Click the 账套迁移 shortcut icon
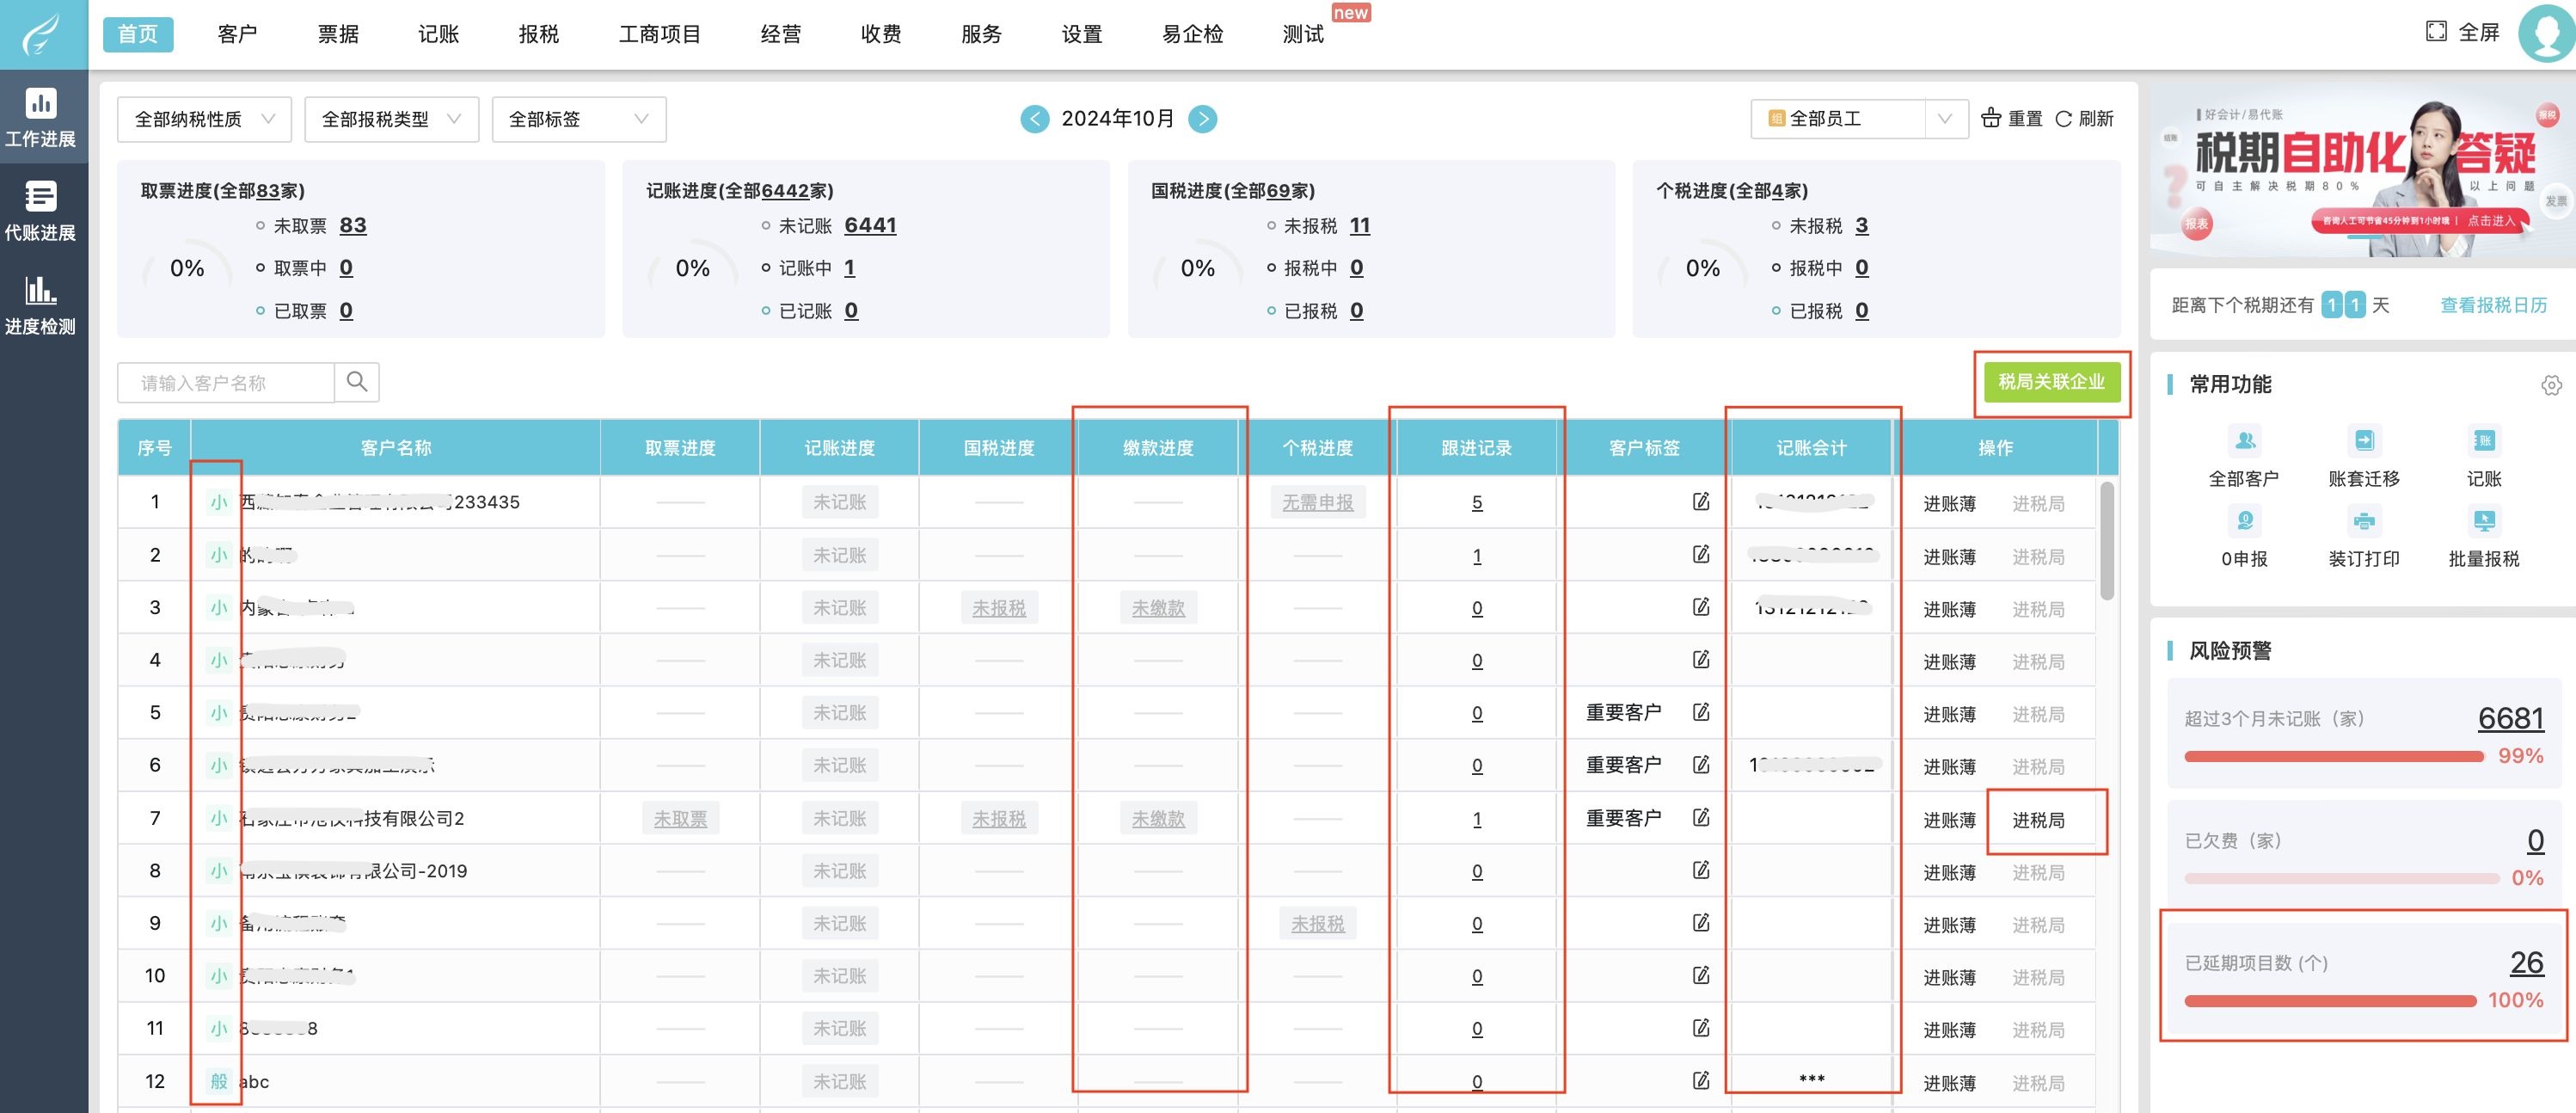2576x1113 pixels. 2363,441
